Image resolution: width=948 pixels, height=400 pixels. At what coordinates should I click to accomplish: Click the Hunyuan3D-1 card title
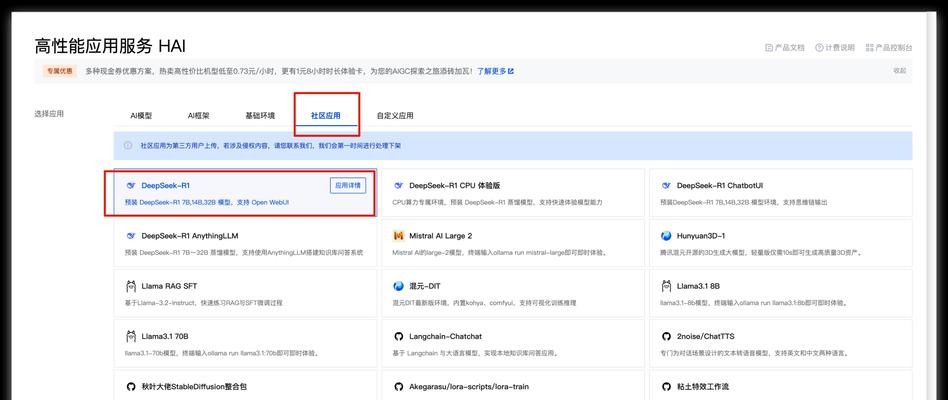pyautogui.click(x=701, y=236)
